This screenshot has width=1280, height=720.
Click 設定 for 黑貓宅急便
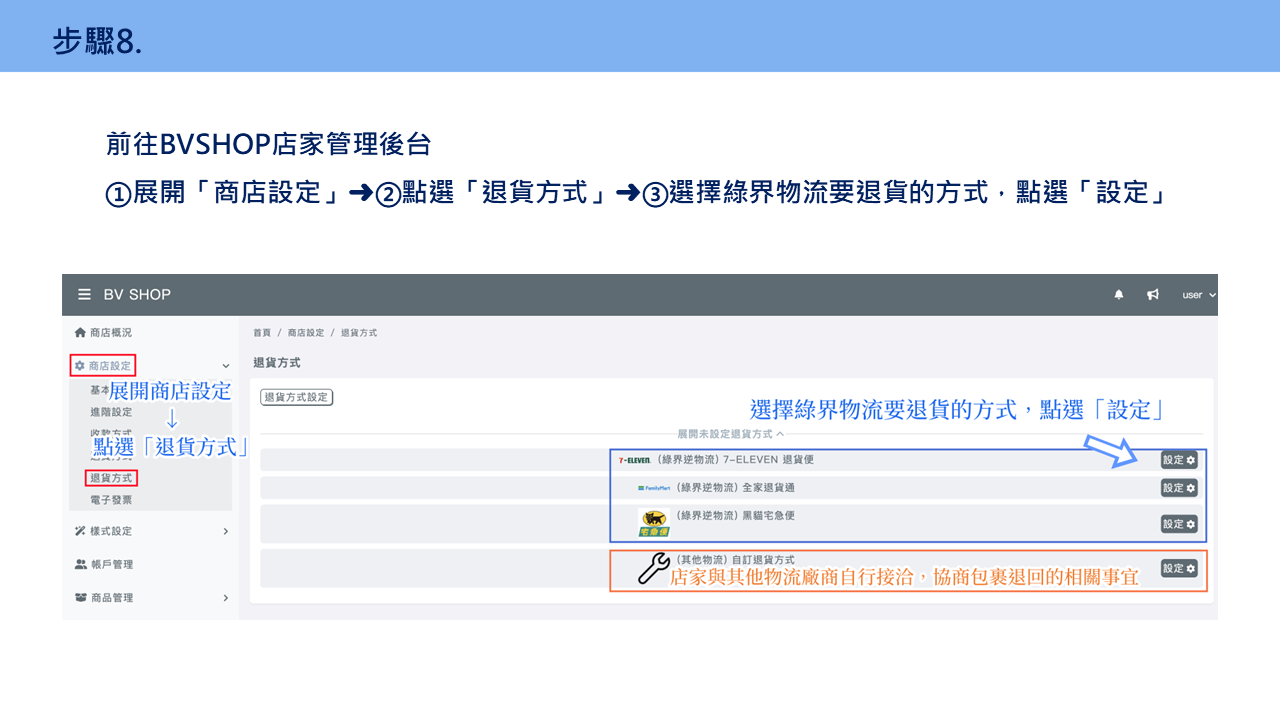click(x=1179, y=524)
